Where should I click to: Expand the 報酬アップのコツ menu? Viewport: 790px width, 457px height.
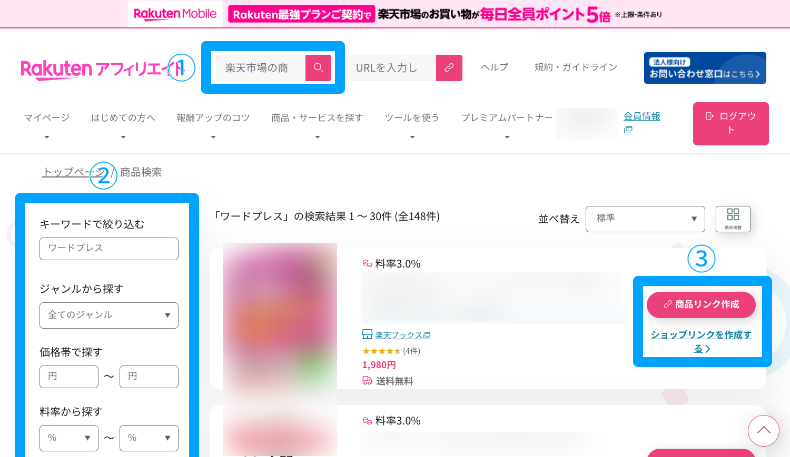point(213,125)
